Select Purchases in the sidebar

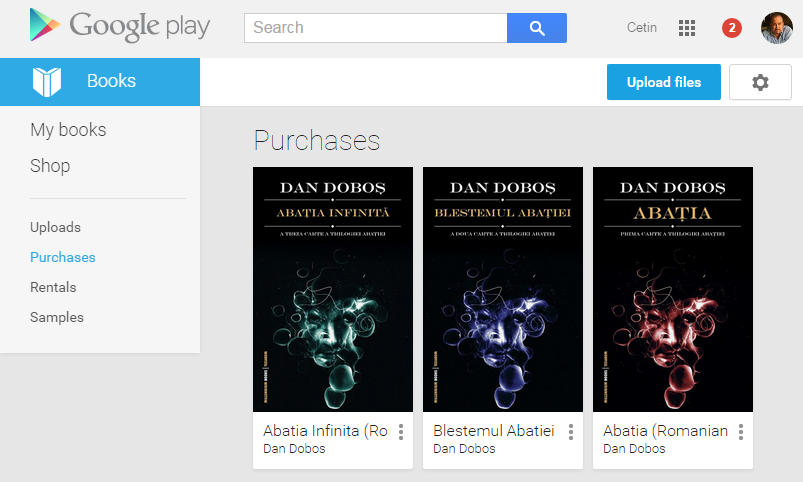tap(62, 257)
